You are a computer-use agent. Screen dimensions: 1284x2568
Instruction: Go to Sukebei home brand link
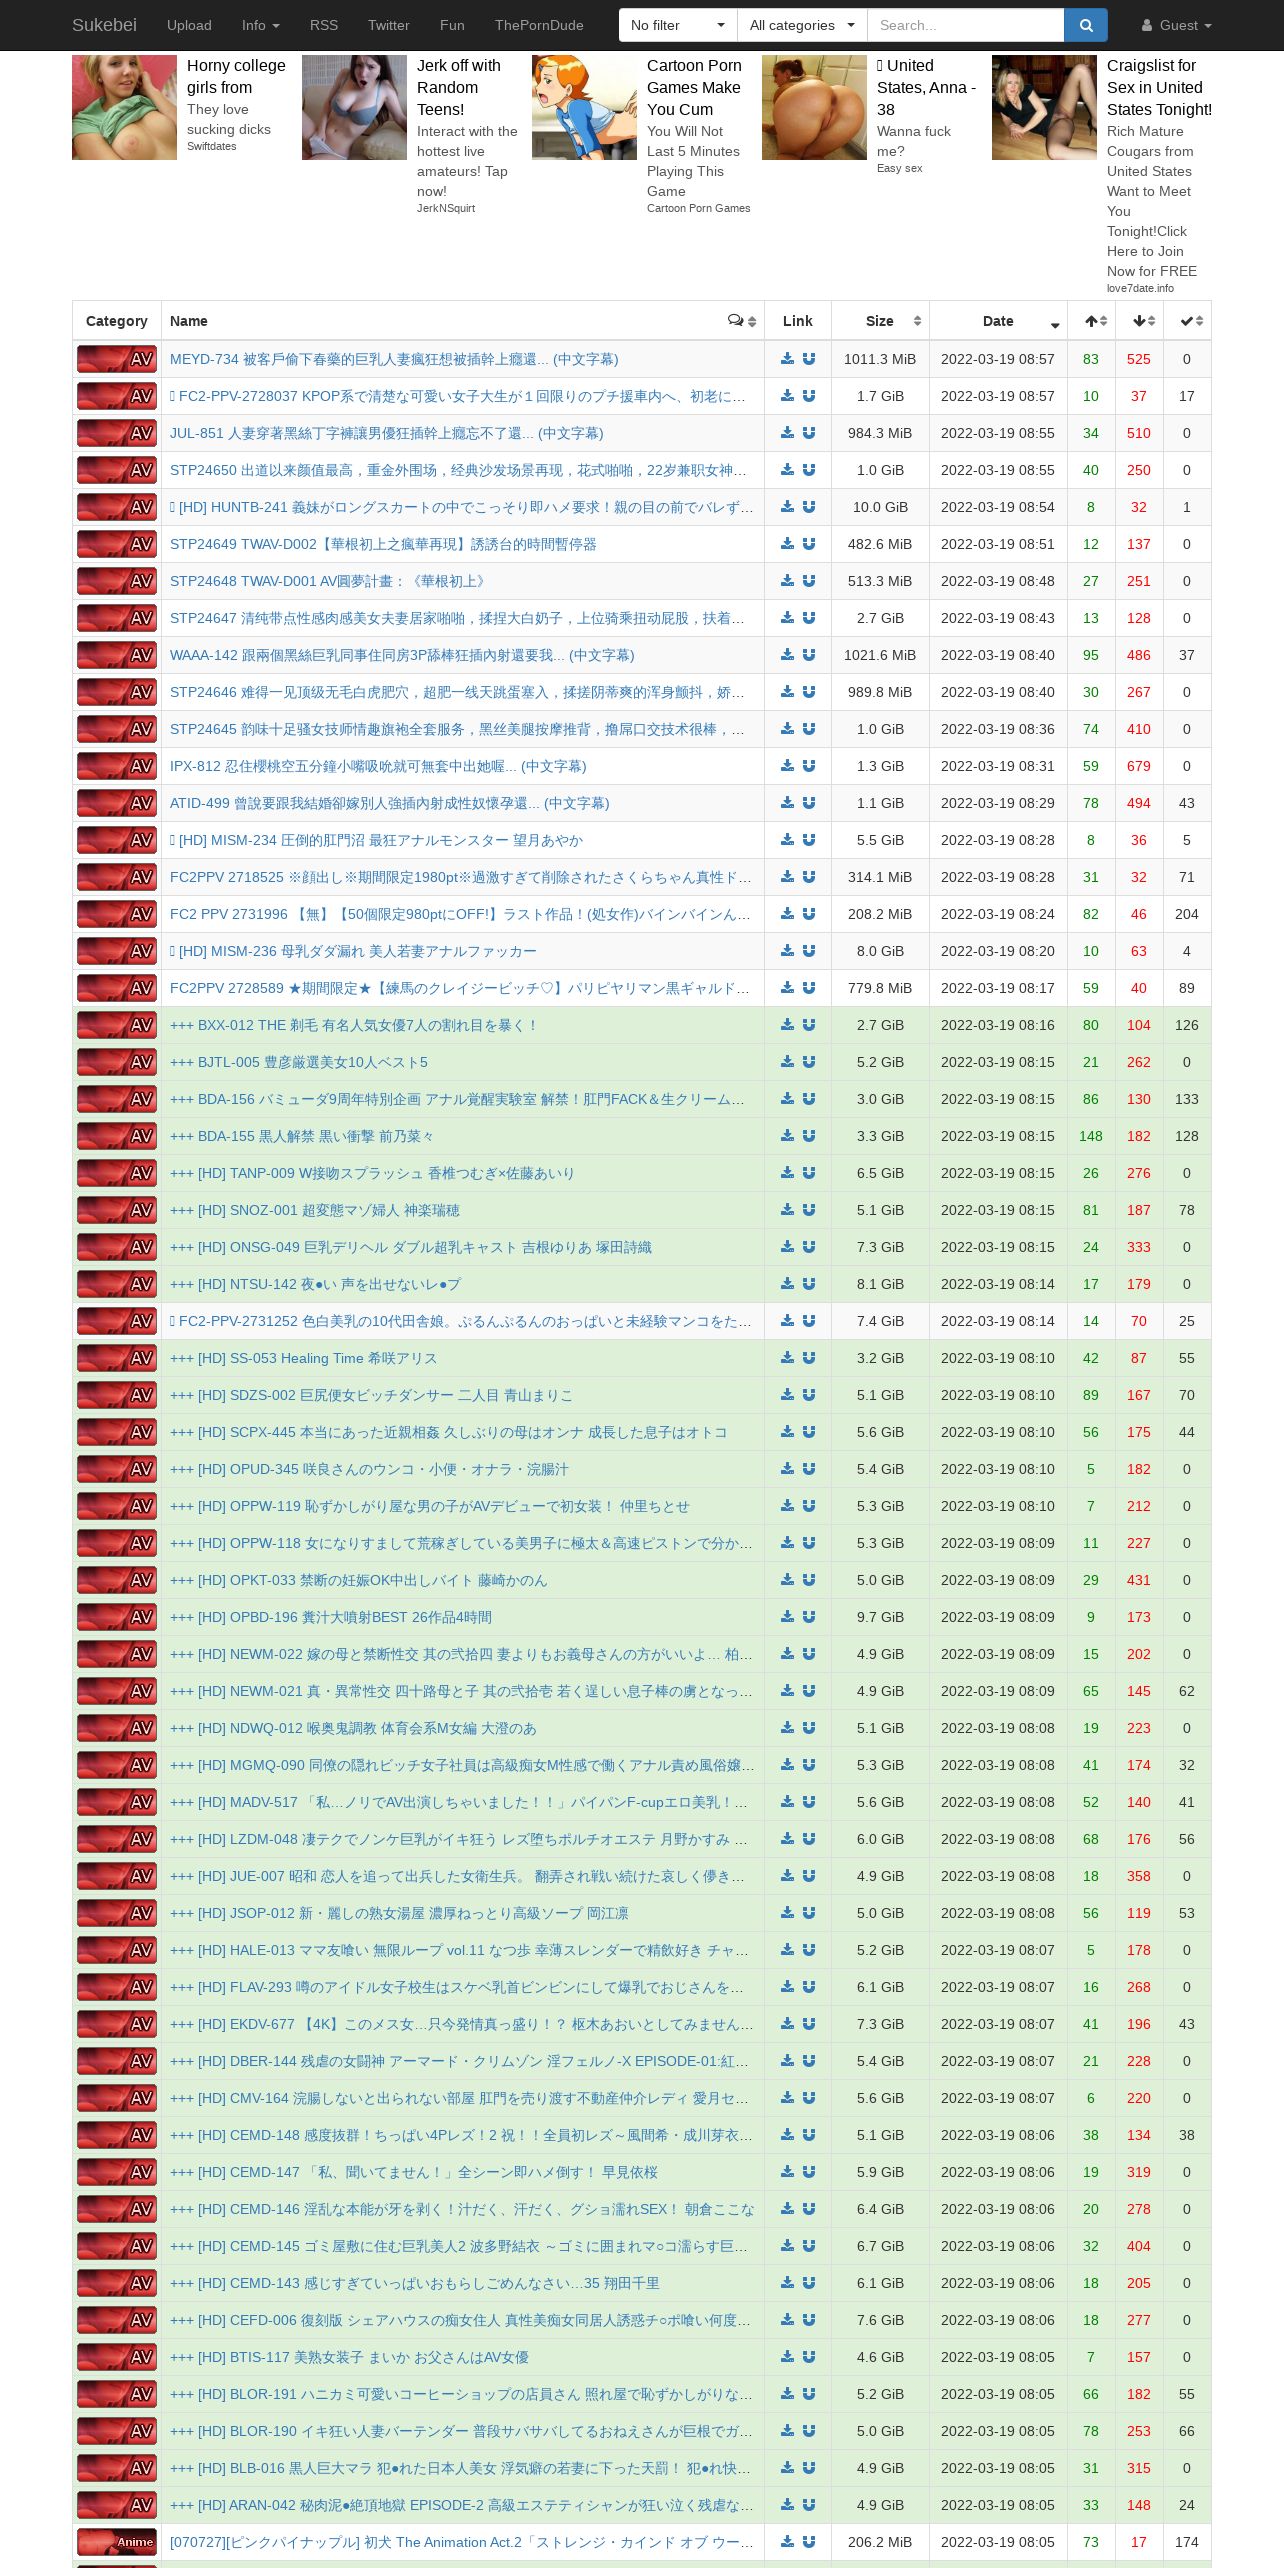104,25
